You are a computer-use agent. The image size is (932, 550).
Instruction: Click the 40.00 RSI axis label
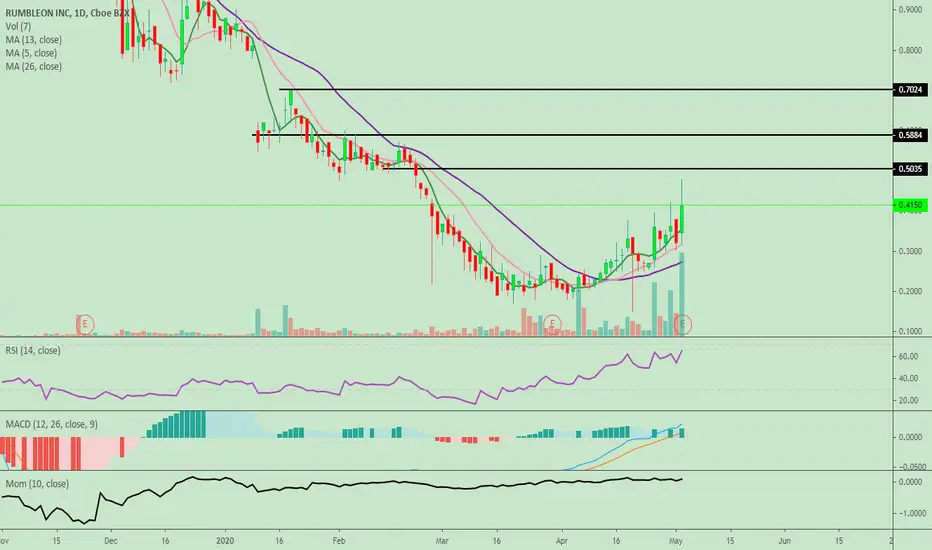909,378
